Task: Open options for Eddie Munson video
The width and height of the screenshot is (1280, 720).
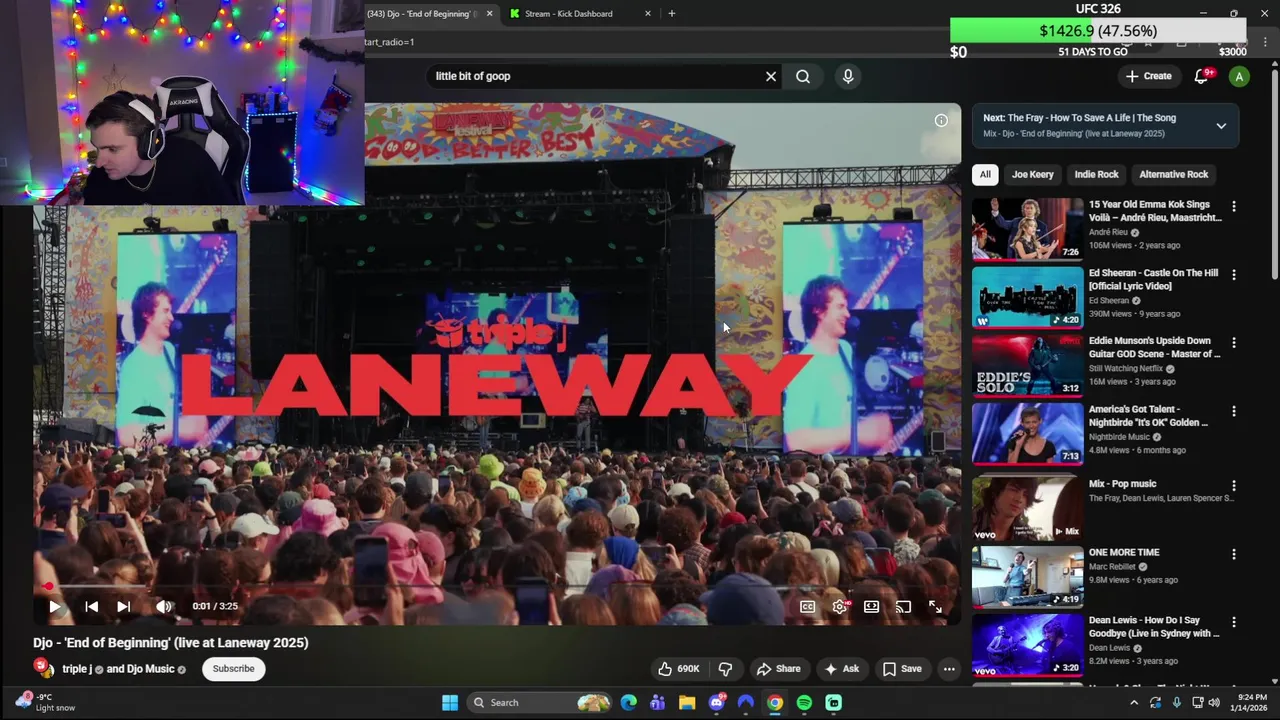Action: point(1234,342)
